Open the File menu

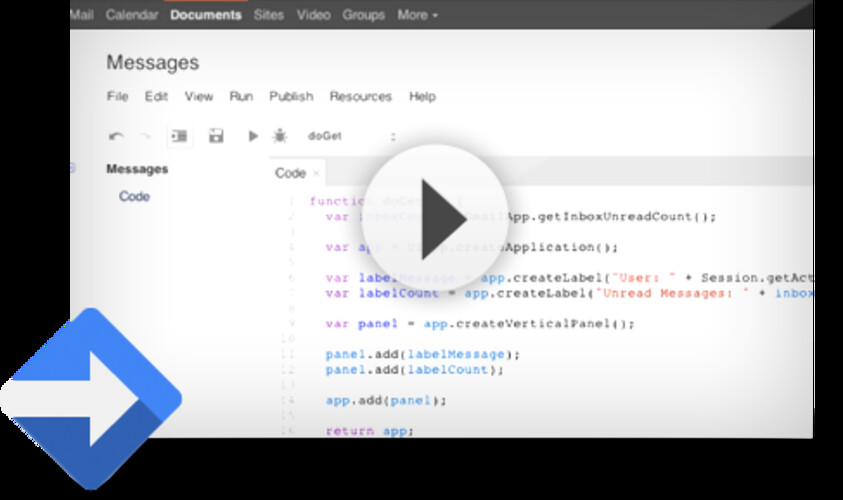(117, 97)
